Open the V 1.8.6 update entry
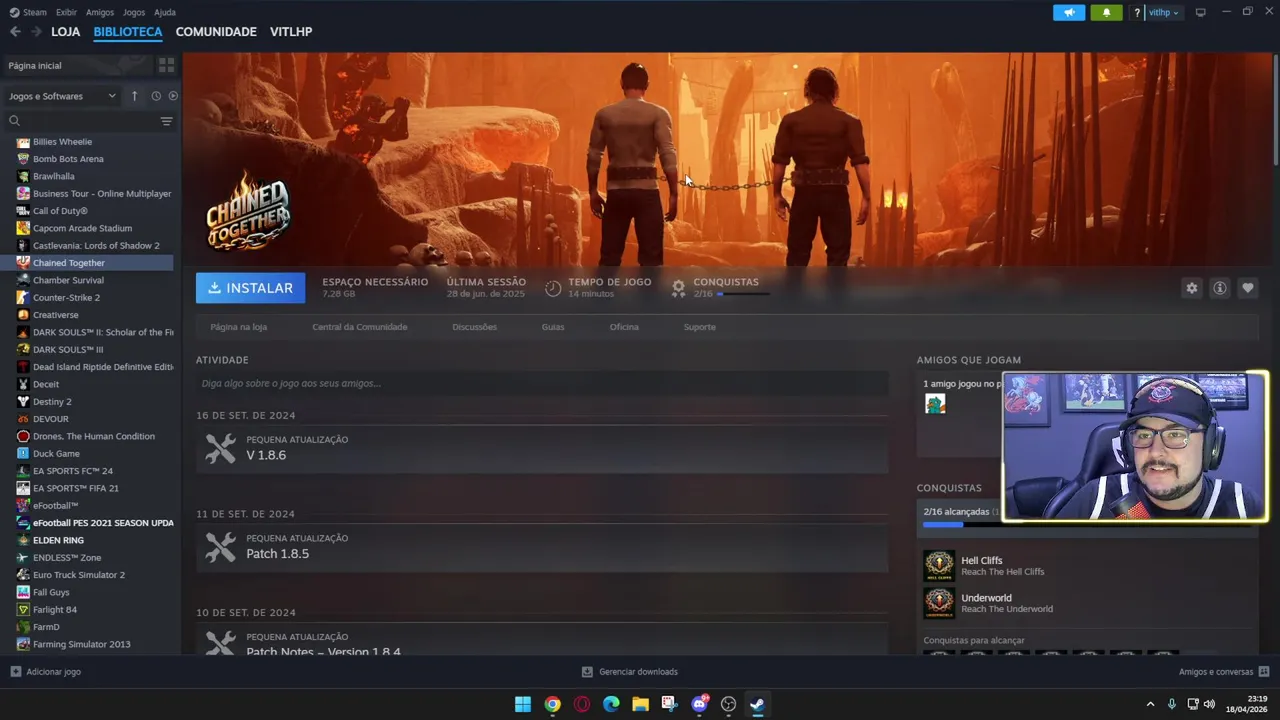 (x=542, y=449)
